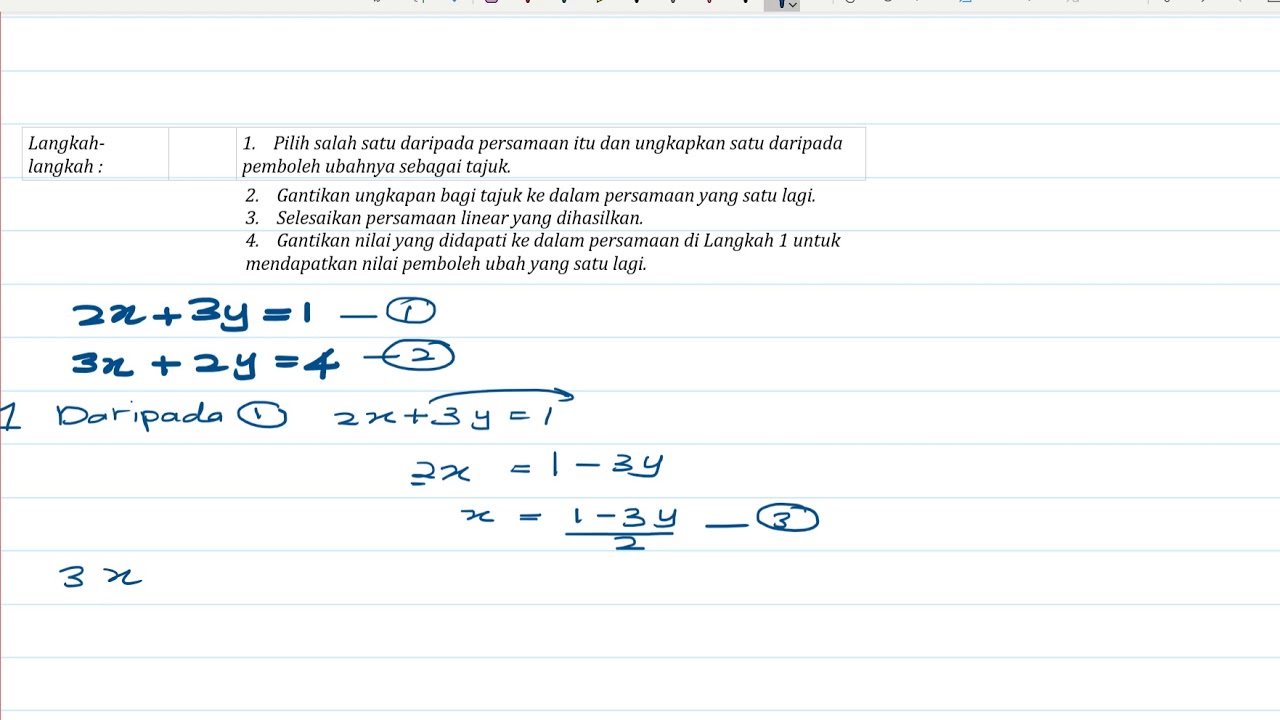Viewport: 1280px width, 720px height.
Task: Select the handwritten equation 2x+3y=1 labelled ①
Action: pyautogui.click(x=254, y=313)
